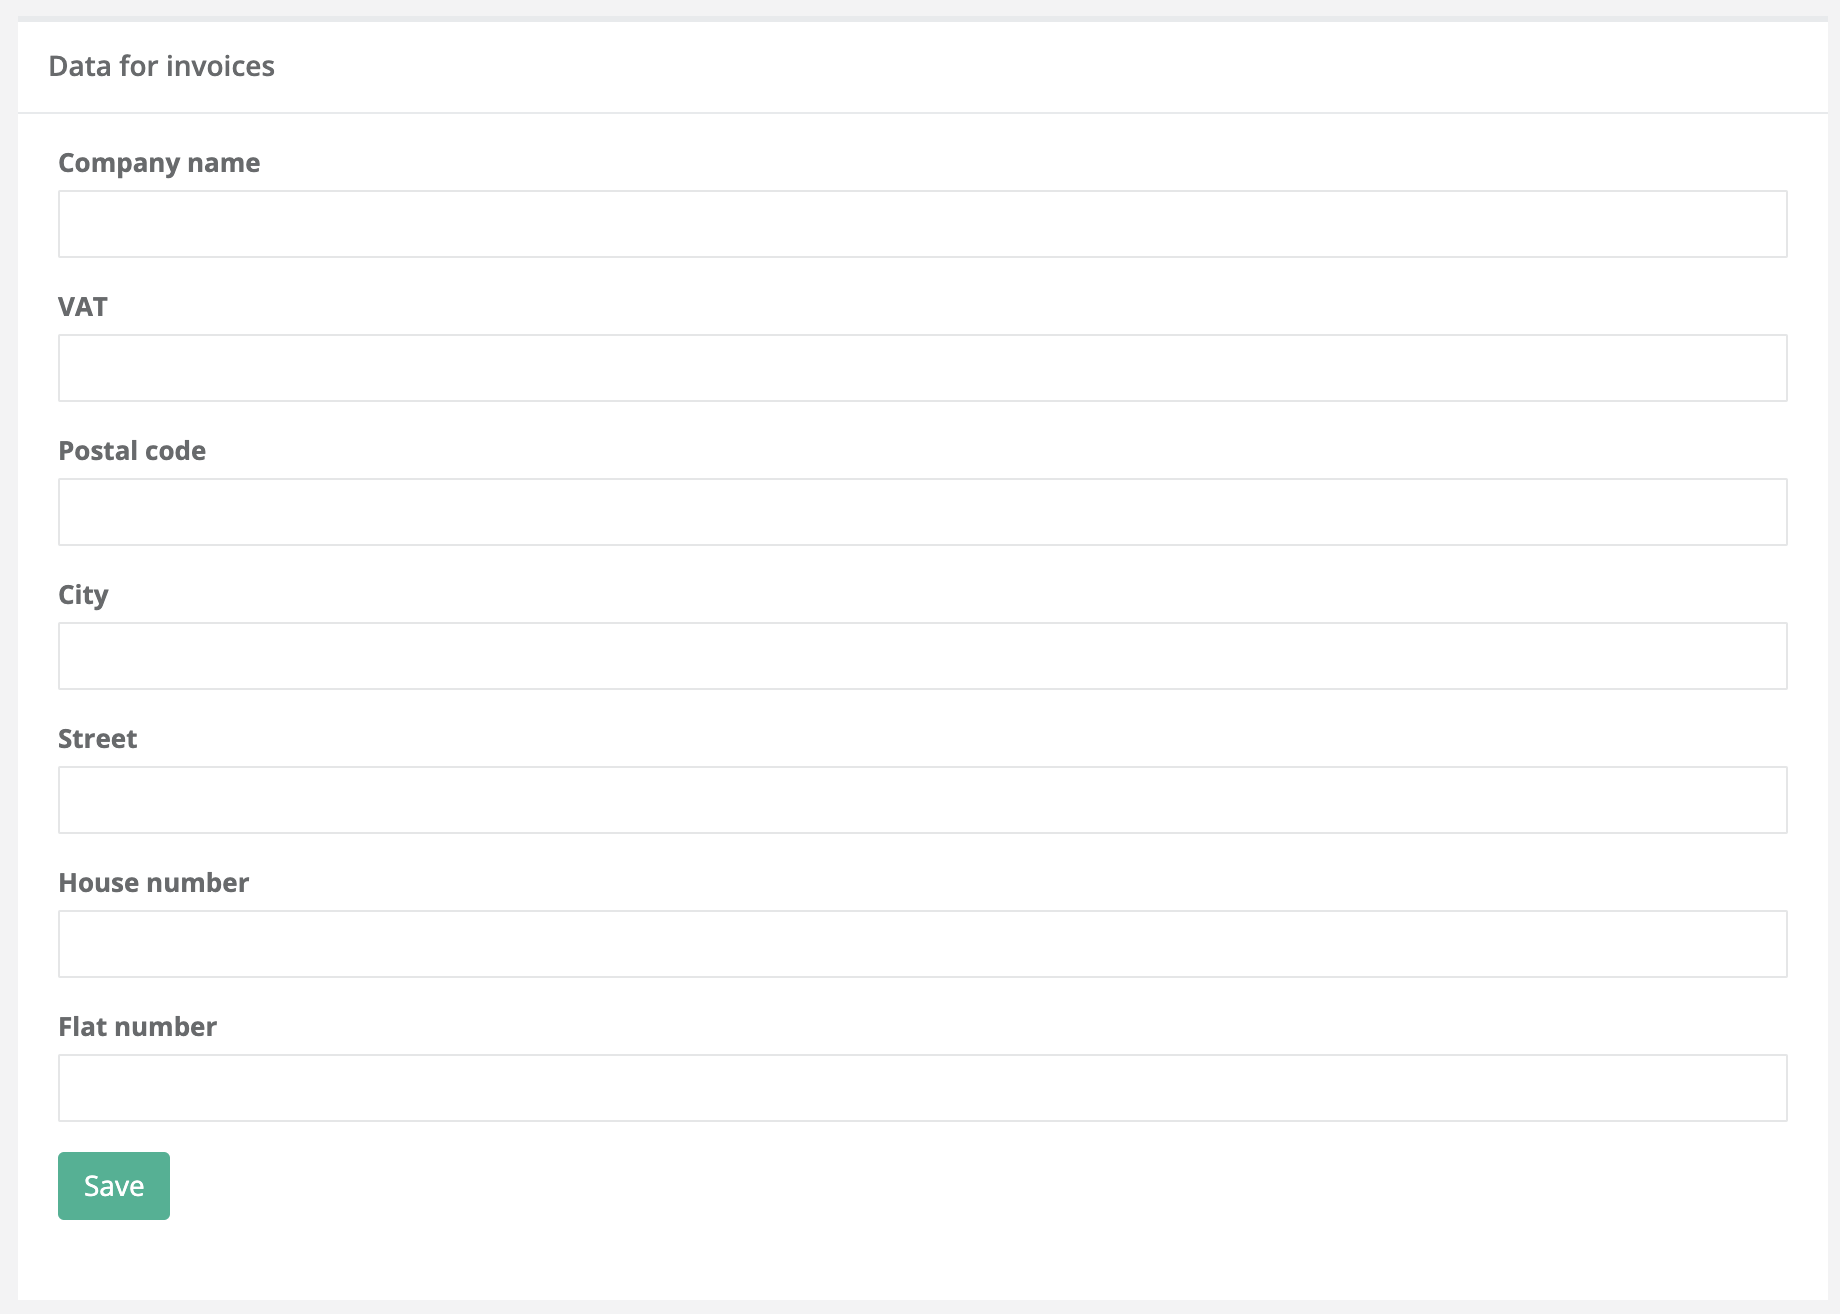Image resolution: width=1840 pixels, height=1314 pixels.
Task: Save the invoice data with Save button
Action: [114, 1186]
